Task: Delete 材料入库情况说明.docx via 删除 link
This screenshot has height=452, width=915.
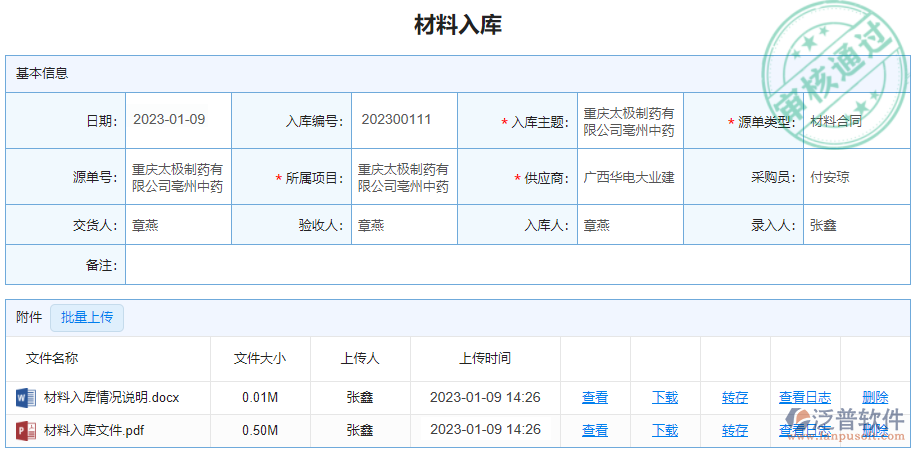Action: tap(875, 398)
